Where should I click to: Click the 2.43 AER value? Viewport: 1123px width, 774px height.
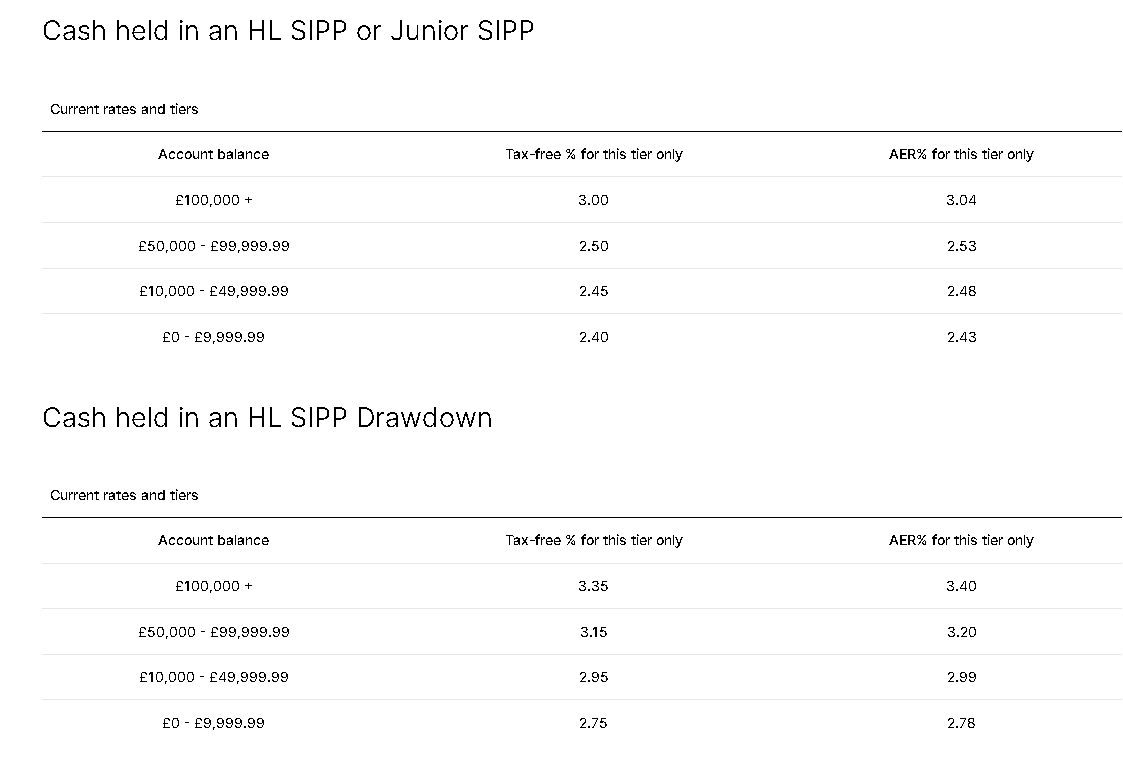coord(961,337)
